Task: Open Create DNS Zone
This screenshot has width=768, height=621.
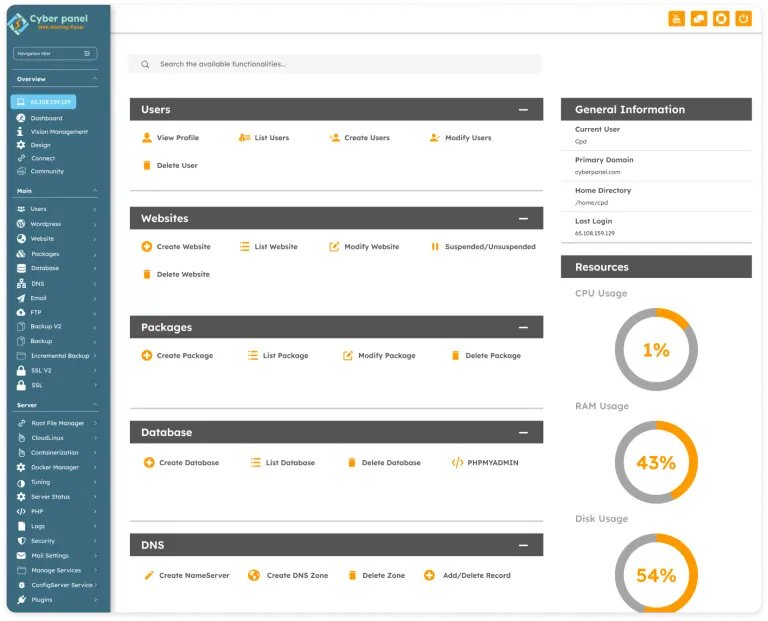Action: click(288, 575)
